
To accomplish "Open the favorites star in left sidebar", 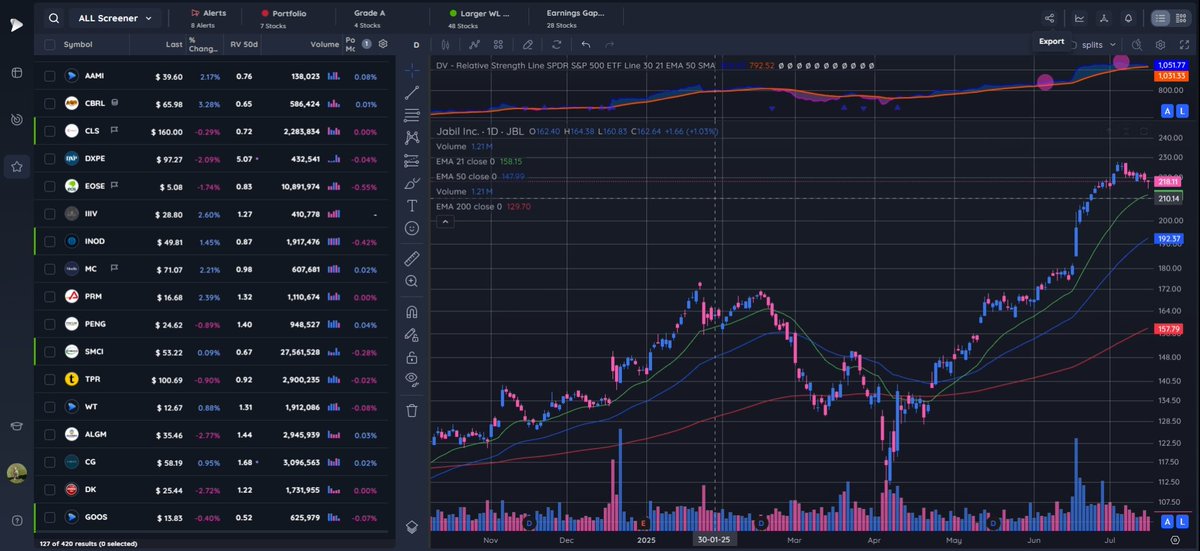I will click(16, 166).
